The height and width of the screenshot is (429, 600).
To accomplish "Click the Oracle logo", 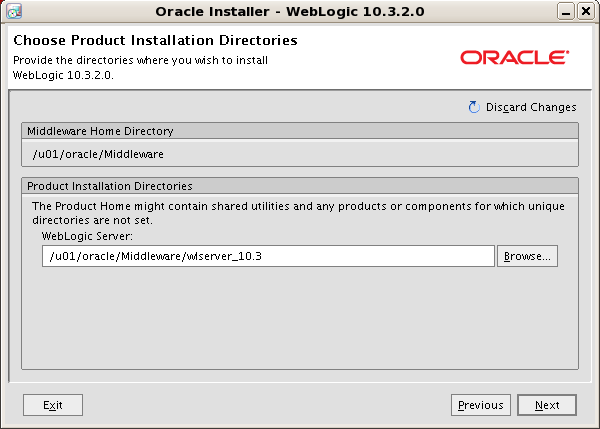I will (x=514, y=58).
